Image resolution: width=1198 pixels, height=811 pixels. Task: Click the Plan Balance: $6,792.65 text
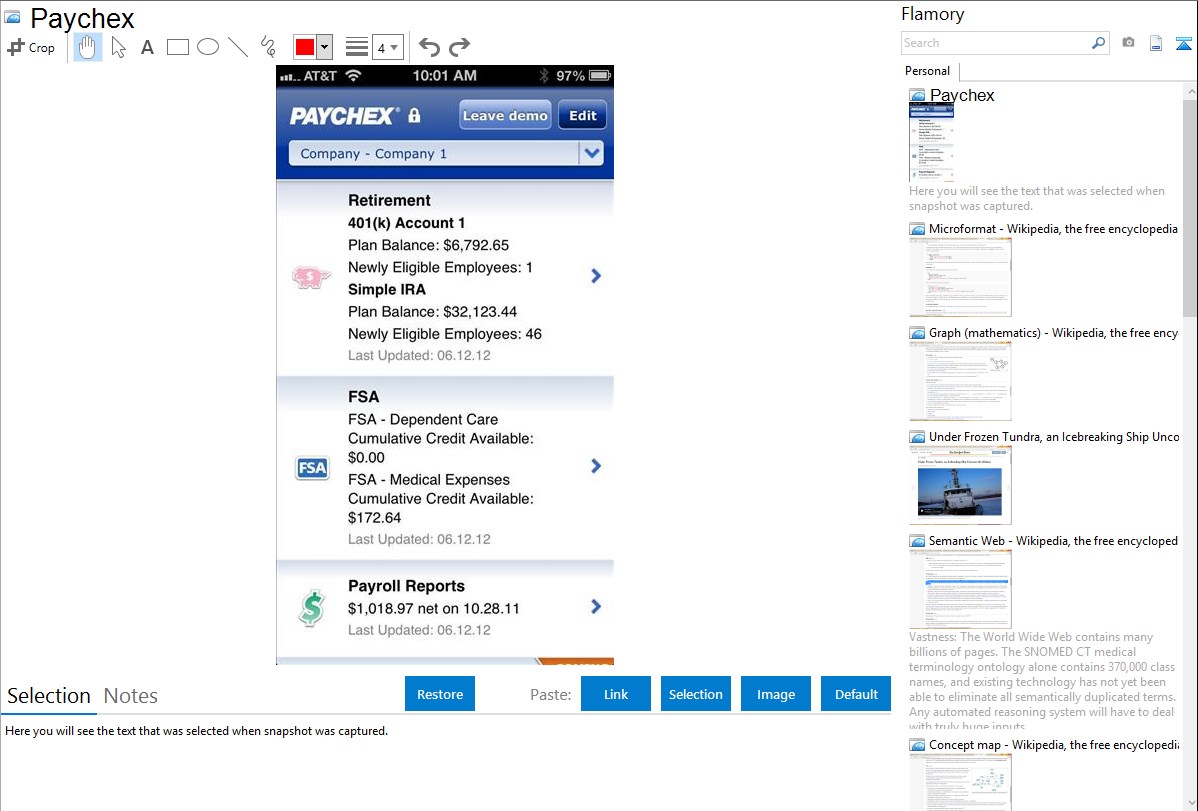[428, 245]
